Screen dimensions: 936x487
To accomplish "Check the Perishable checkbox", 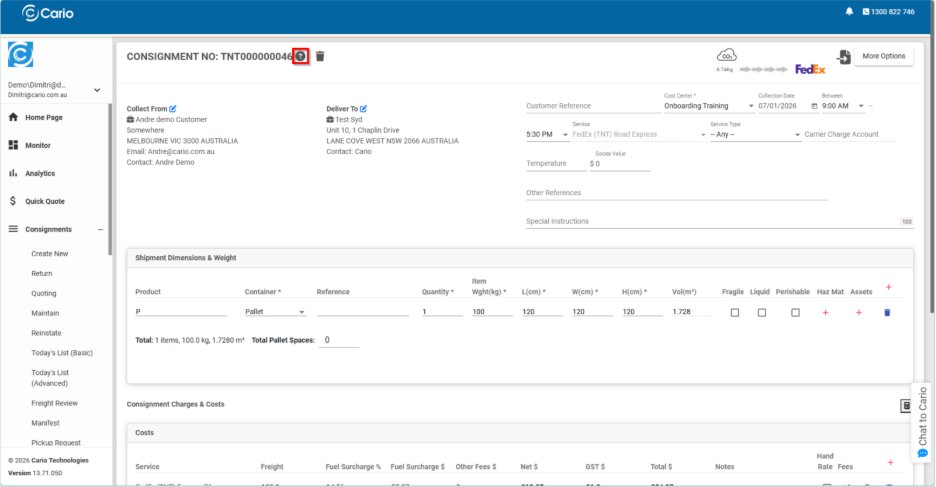I will (795, 313).
